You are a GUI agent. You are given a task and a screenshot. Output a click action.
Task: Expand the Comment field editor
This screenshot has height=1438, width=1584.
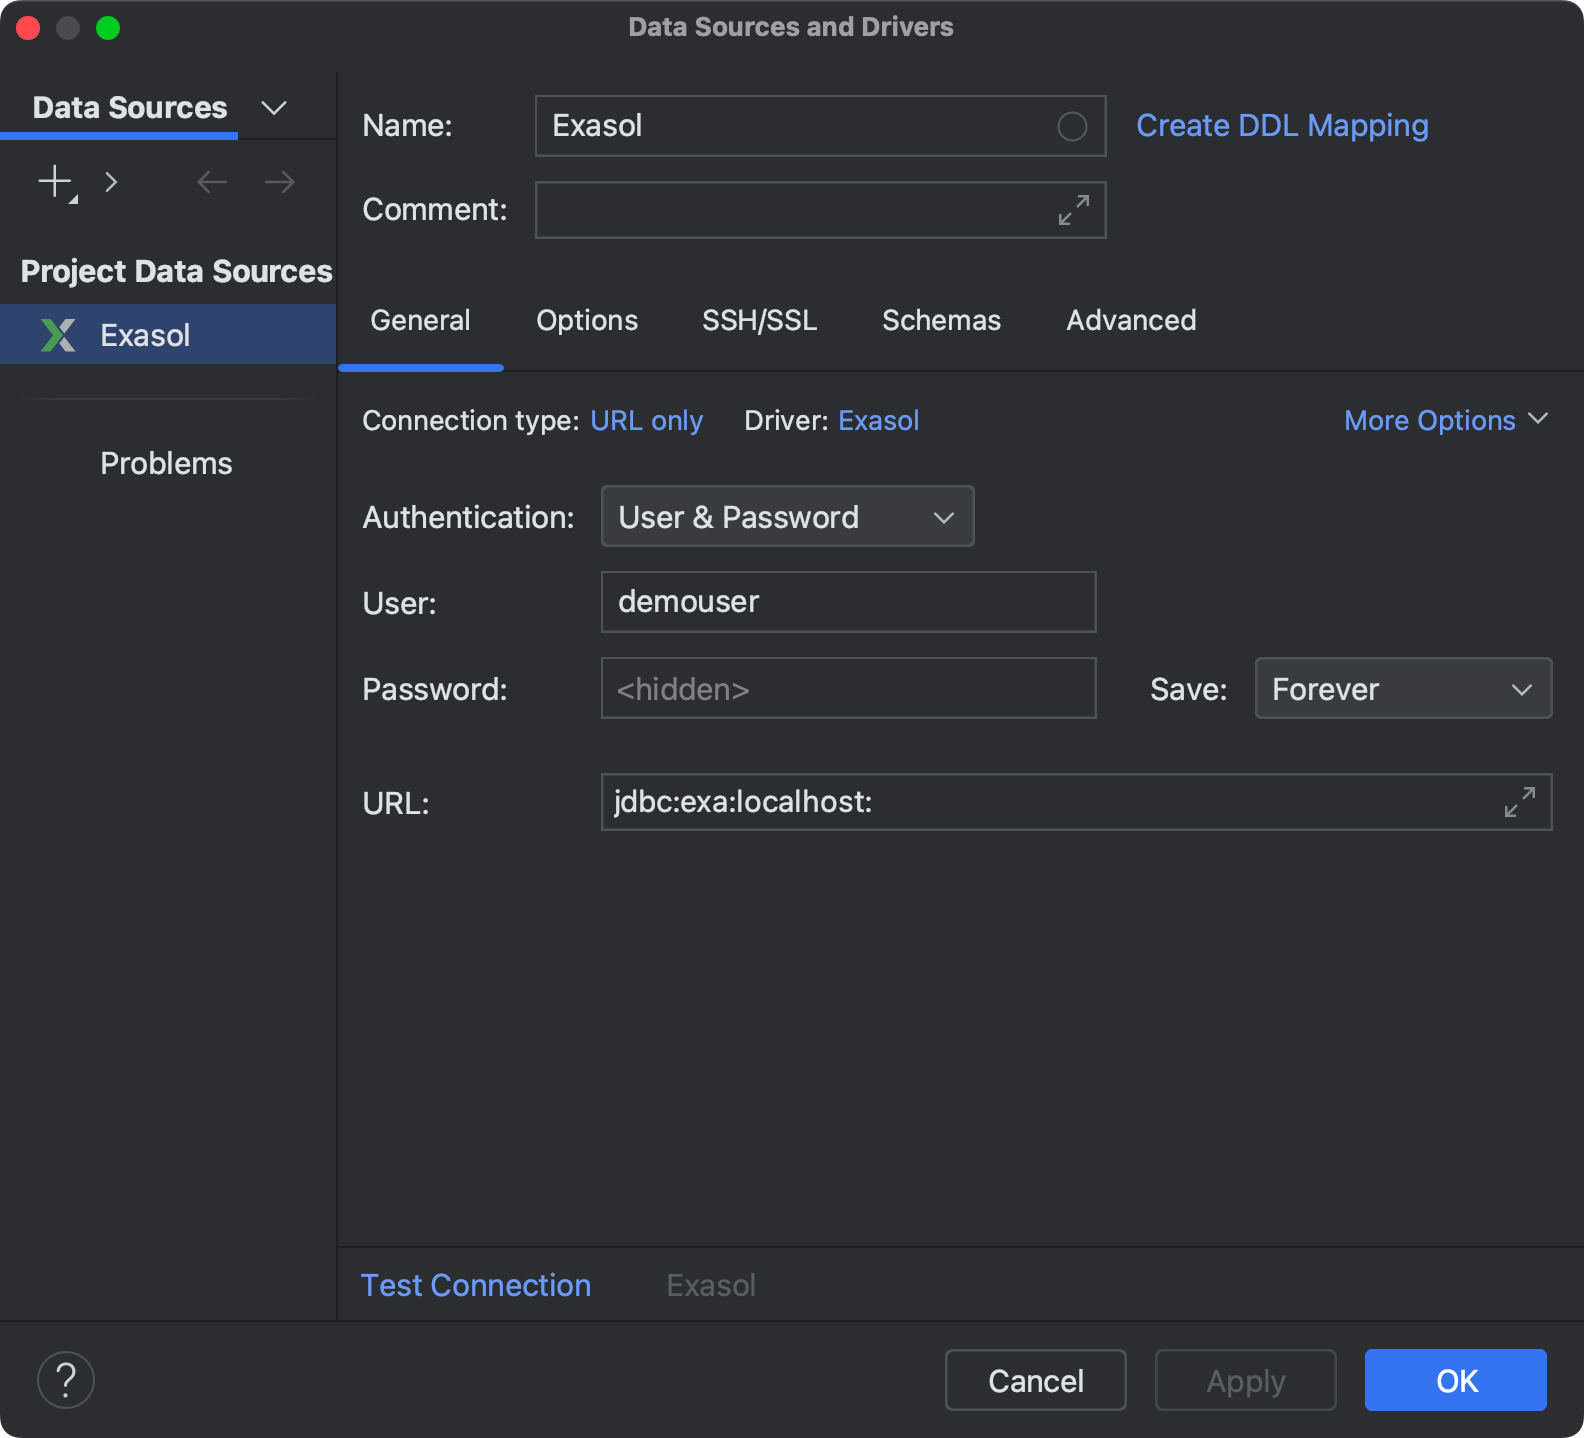1074,210
